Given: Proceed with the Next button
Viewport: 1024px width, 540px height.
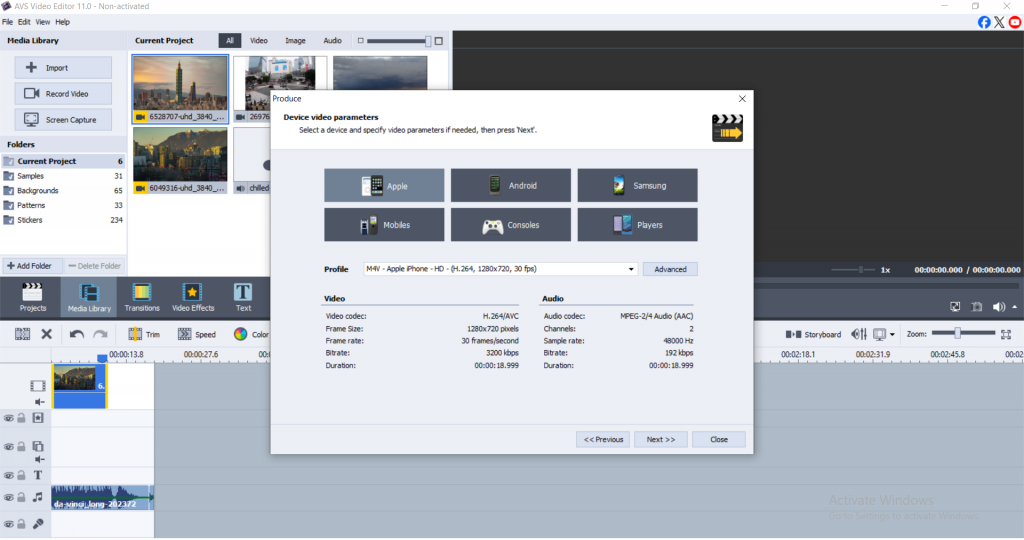Looking at the screenshot, I should (x=660, y=439).
